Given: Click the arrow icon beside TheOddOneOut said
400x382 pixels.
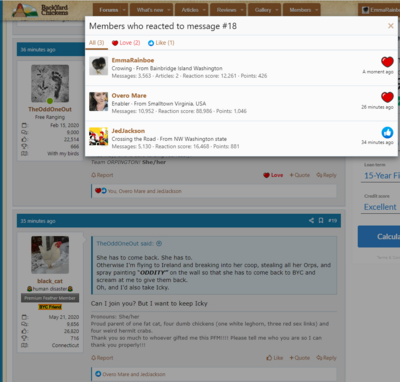Looking at the screenshot, I should (x=159, y=243).
